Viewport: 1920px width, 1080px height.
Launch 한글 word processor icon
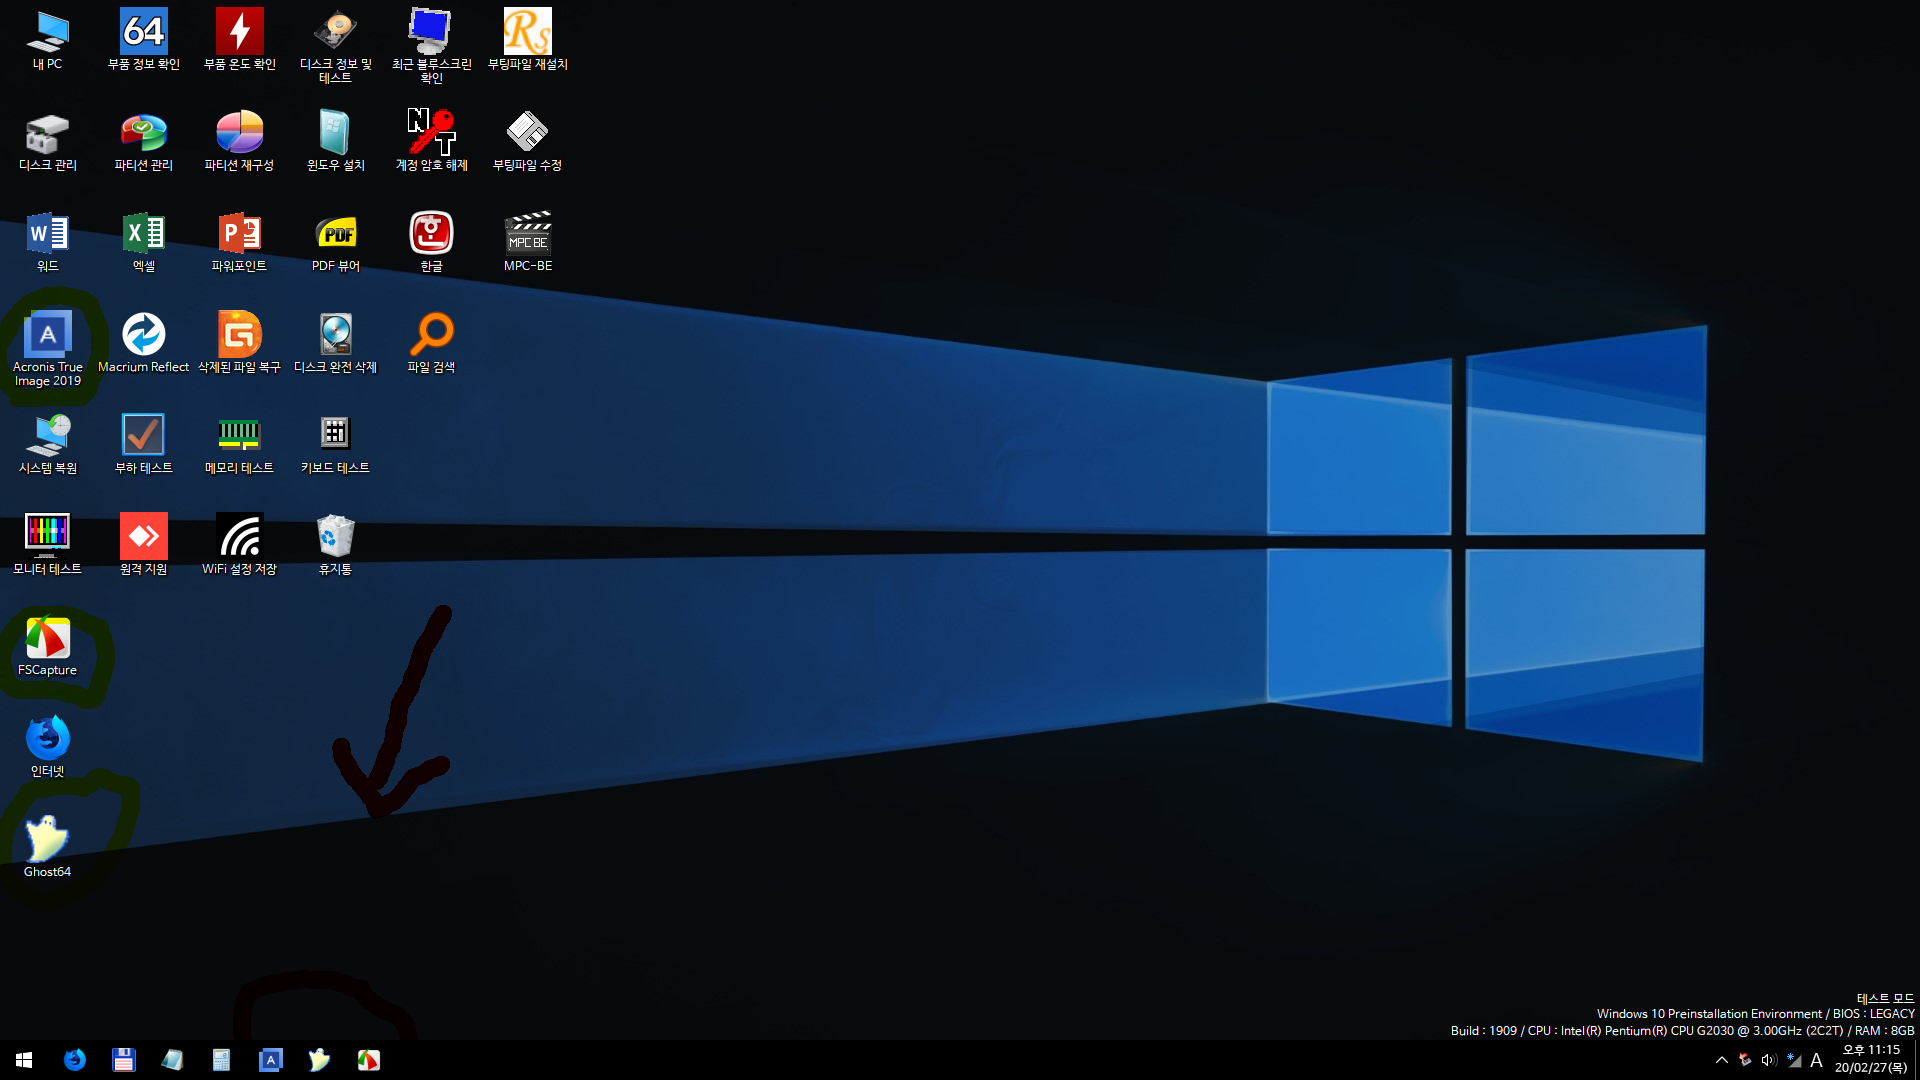(x=431, y=242)
